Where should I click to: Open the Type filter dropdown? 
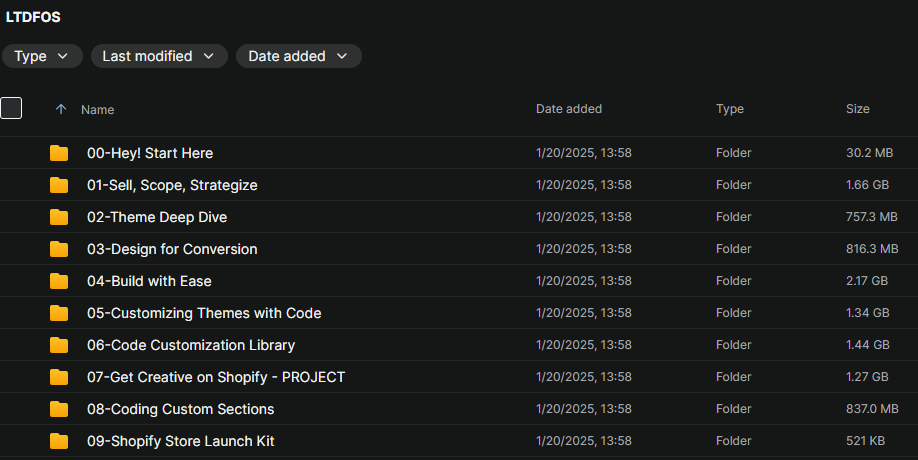(x=42, y=56)
